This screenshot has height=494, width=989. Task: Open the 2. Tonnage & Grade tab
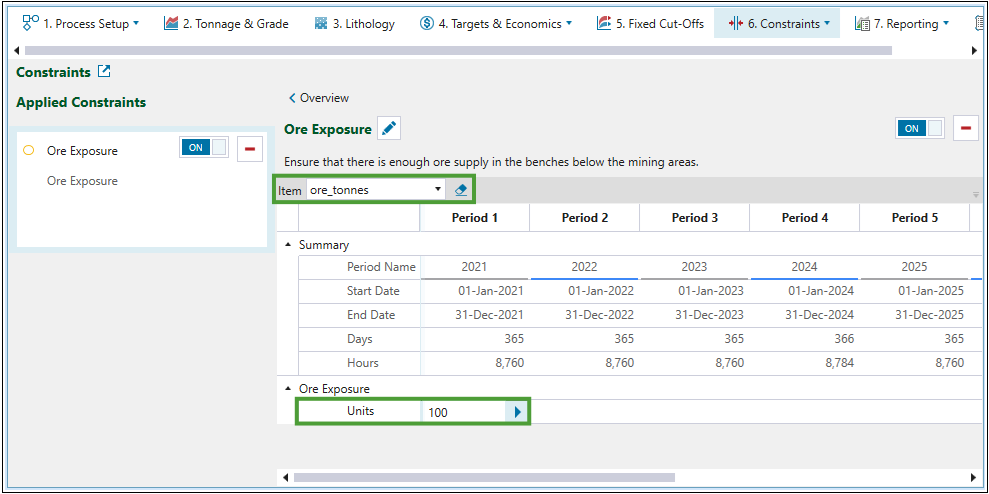(226, 24)
